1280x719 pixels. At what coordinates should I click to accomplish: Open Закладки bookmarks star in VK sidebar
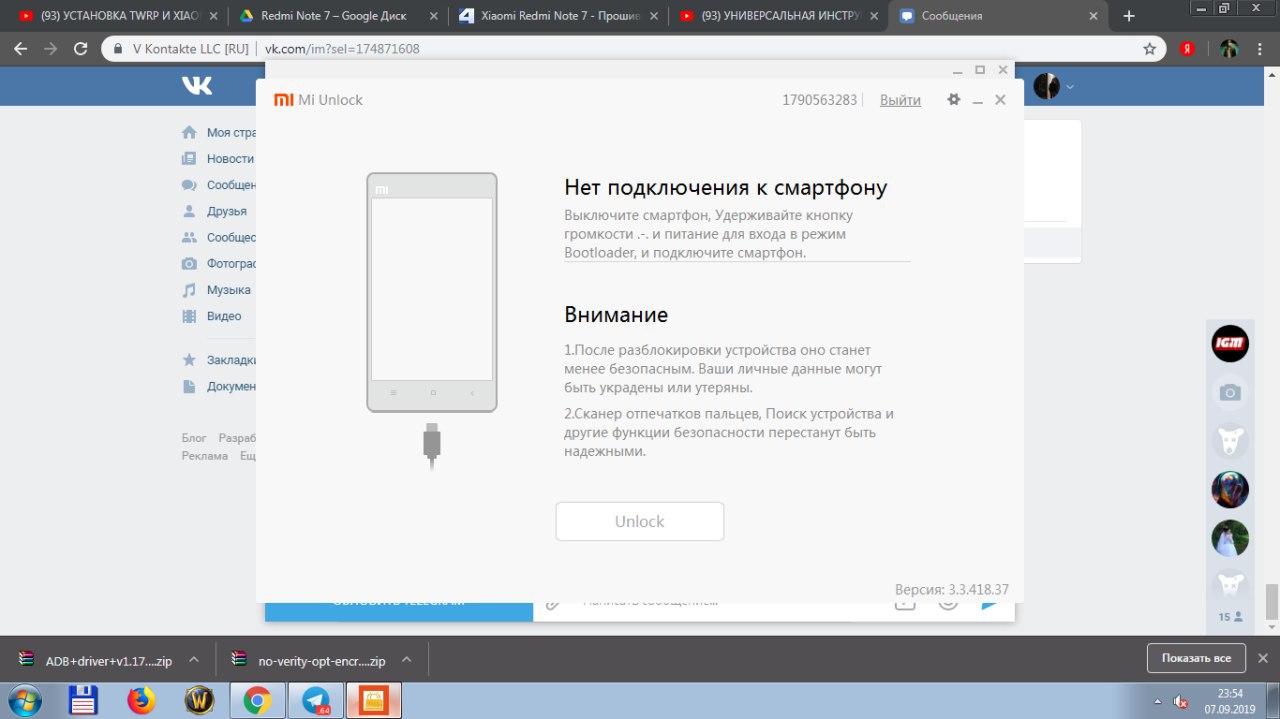click(x=189, y=360)
